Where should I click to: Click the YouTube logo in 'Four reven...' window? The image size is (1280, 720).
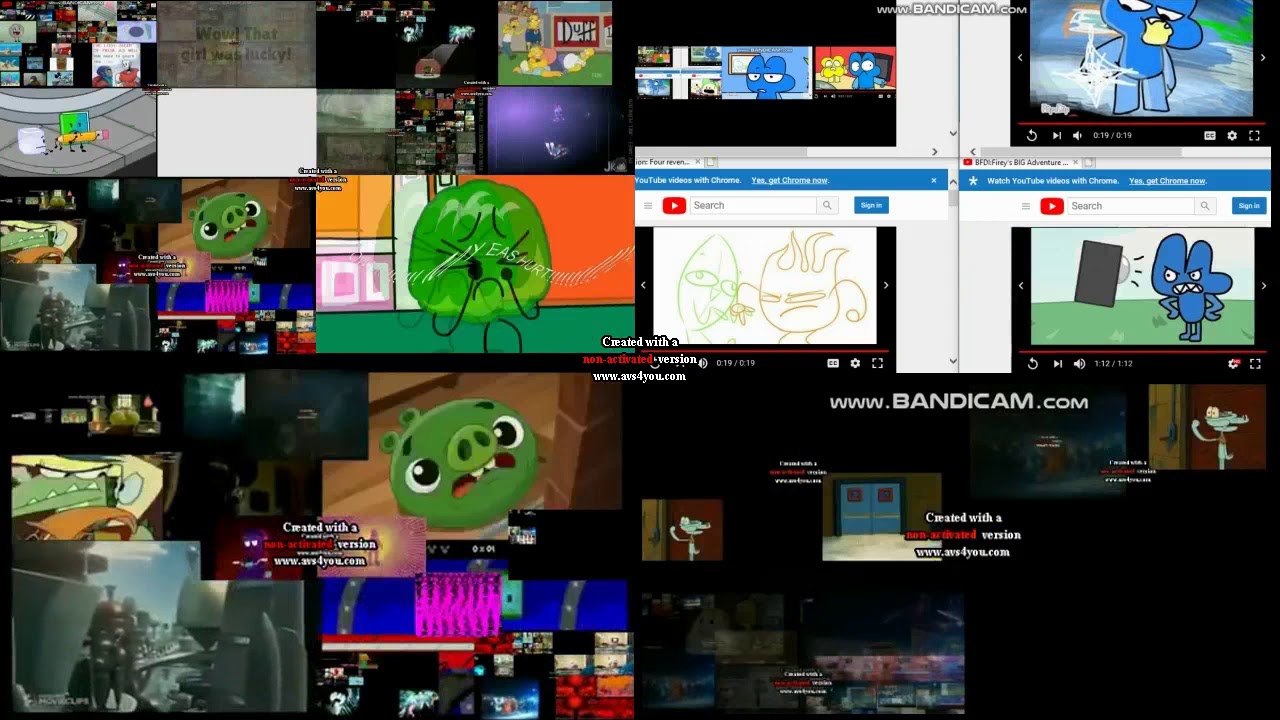tap(674, 205)
